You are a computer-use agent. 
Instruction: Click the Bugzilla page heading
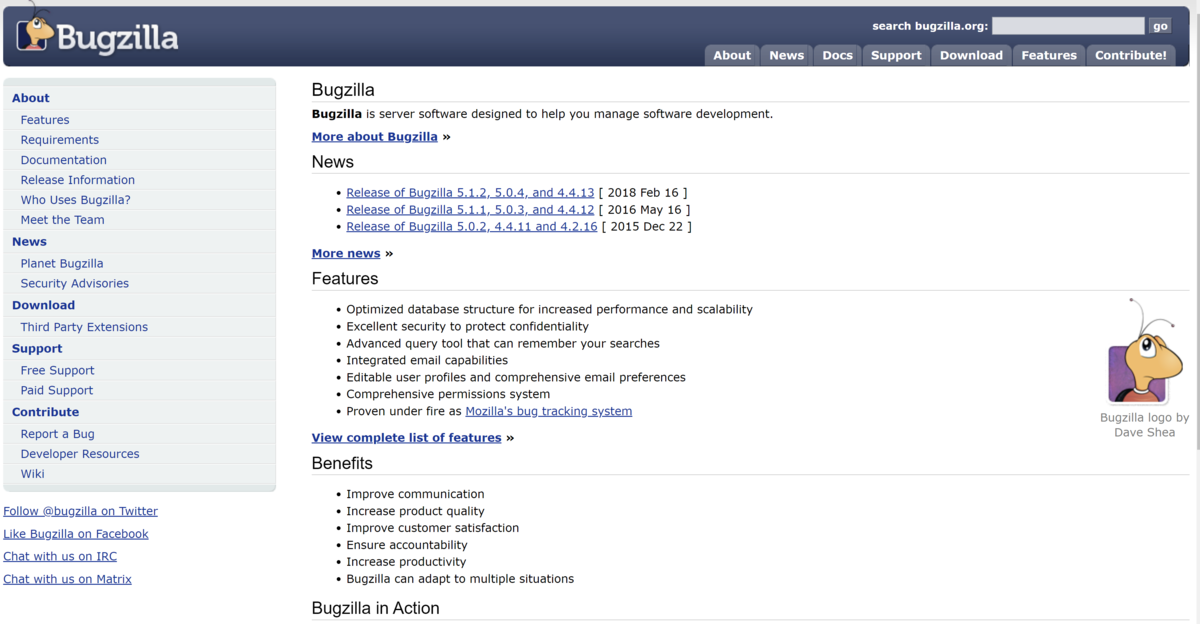pyautogui.click(x=343, y=90)
